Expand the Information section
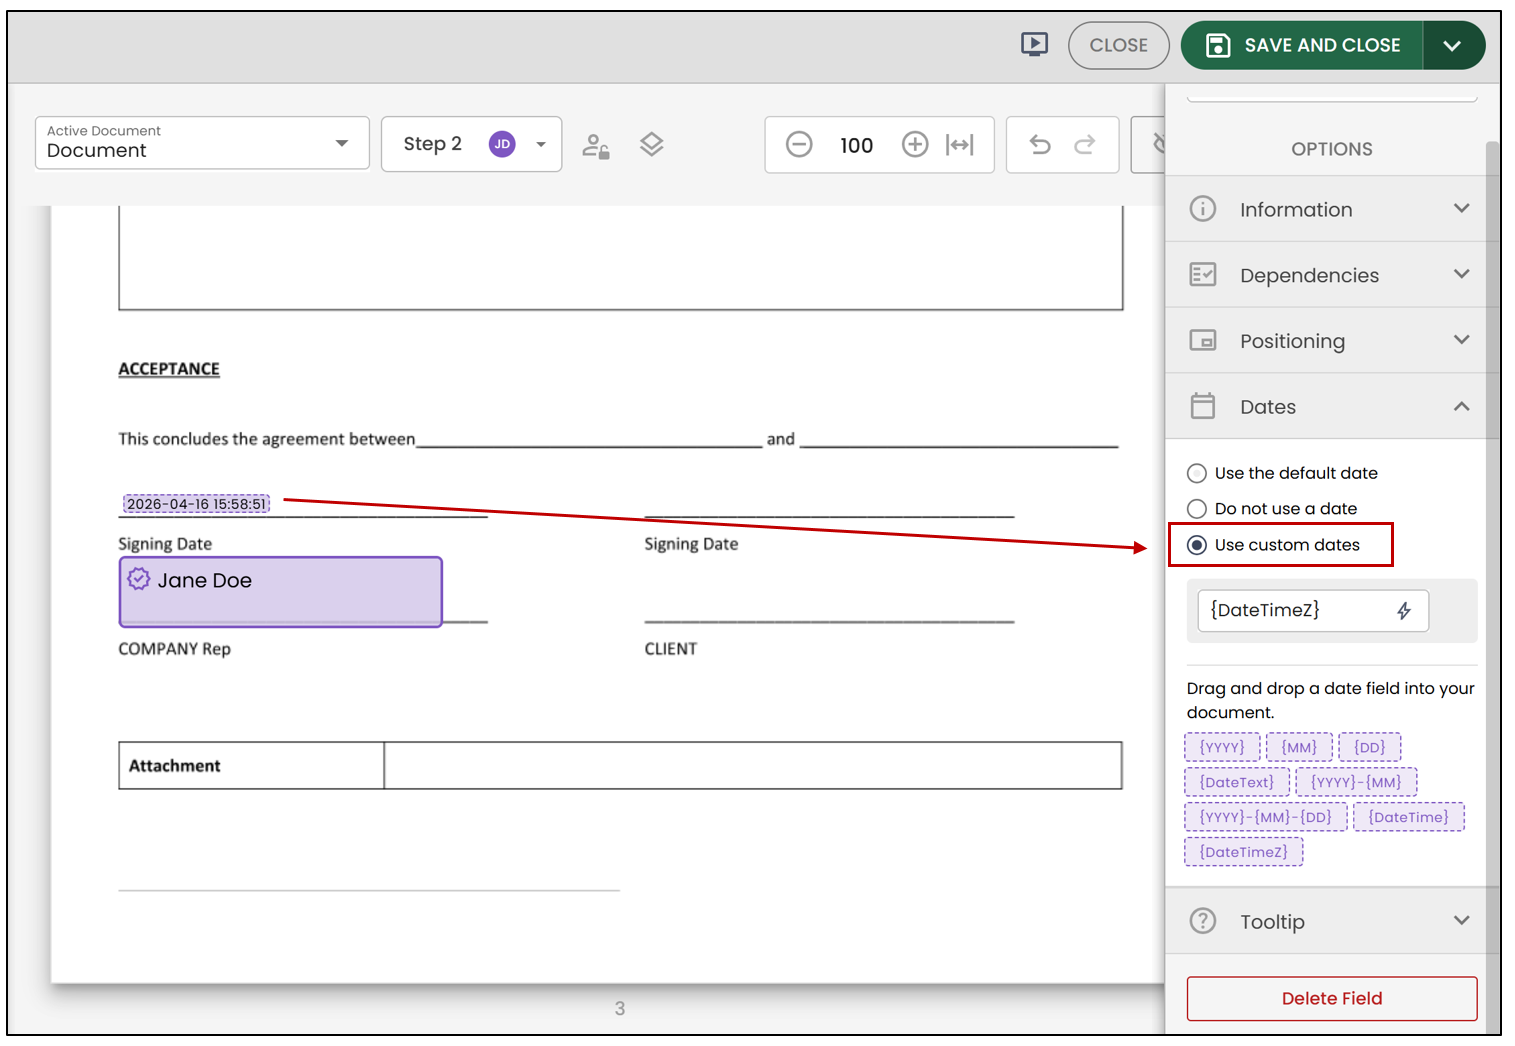The image size is (1515, 1046). coord(1332,209)
